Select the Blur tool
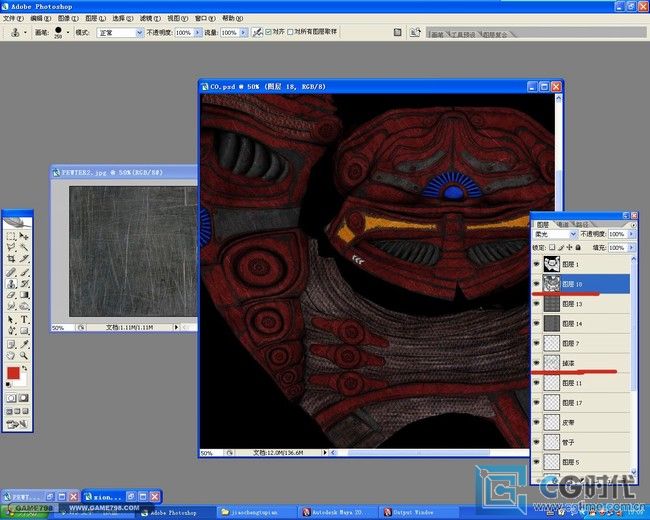This screenshot has height=520, width=650. pyautogui.click(x=11, y=306)
